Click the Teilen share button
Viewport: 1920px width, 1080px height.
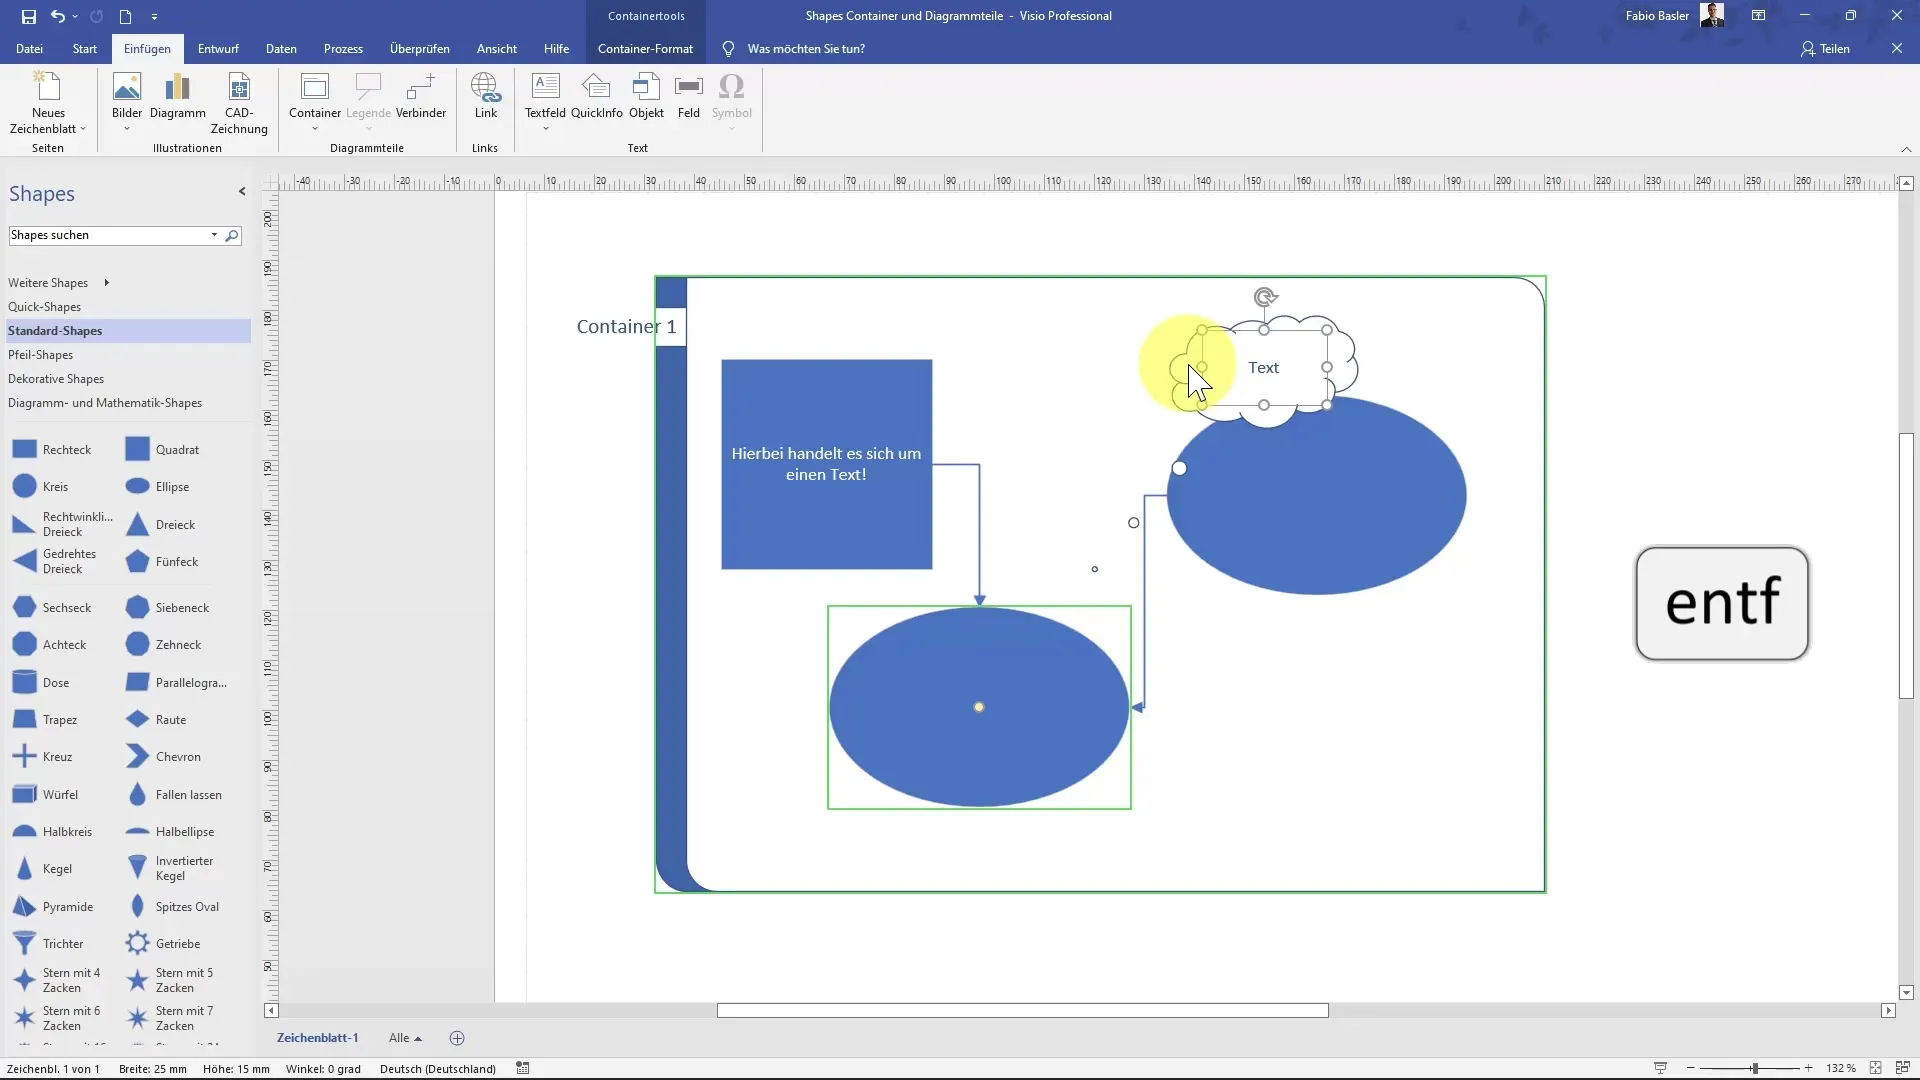pos(1825,48)
